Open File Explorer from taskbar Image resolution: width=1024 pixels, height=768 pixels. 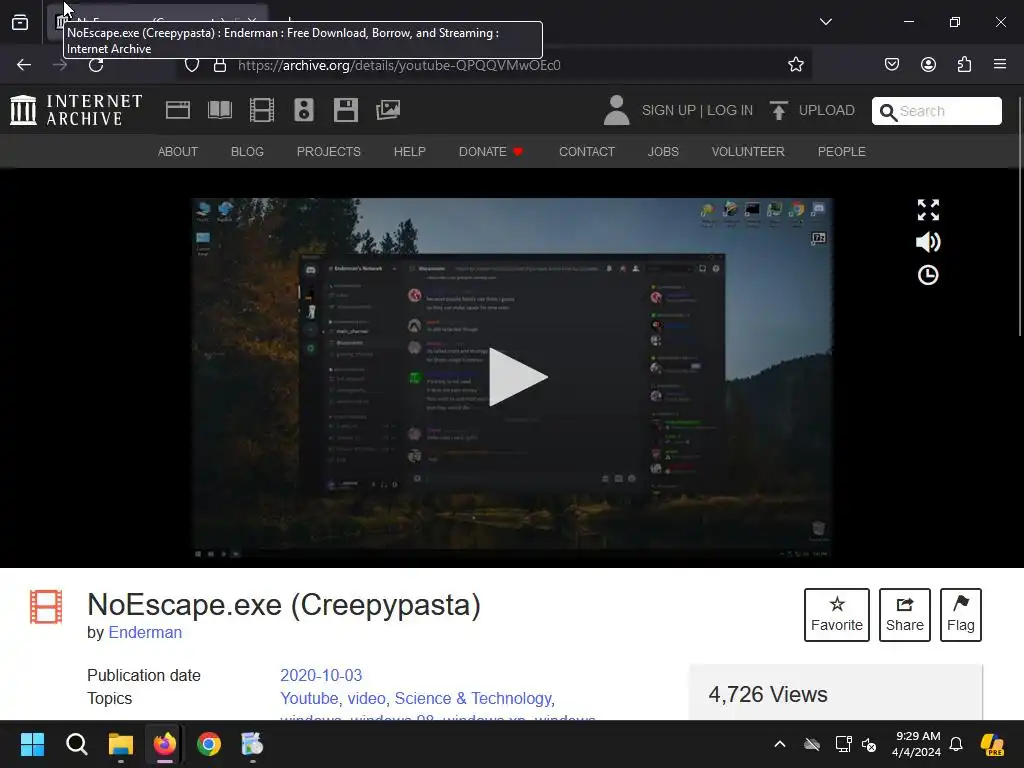pyautogui.click(x=121, y=744)
